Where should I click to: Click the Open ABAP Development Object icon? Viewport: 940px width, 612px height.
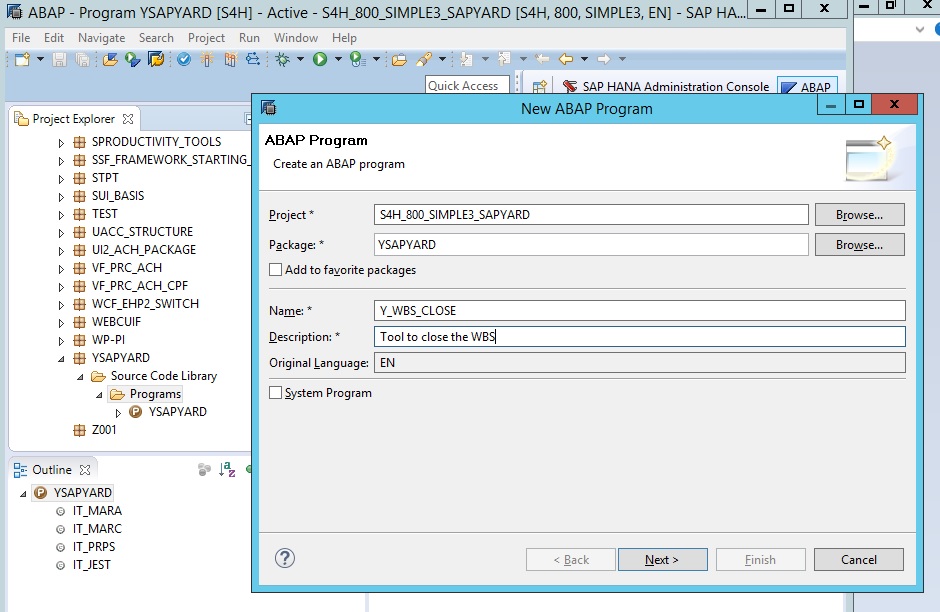point(110,59)
